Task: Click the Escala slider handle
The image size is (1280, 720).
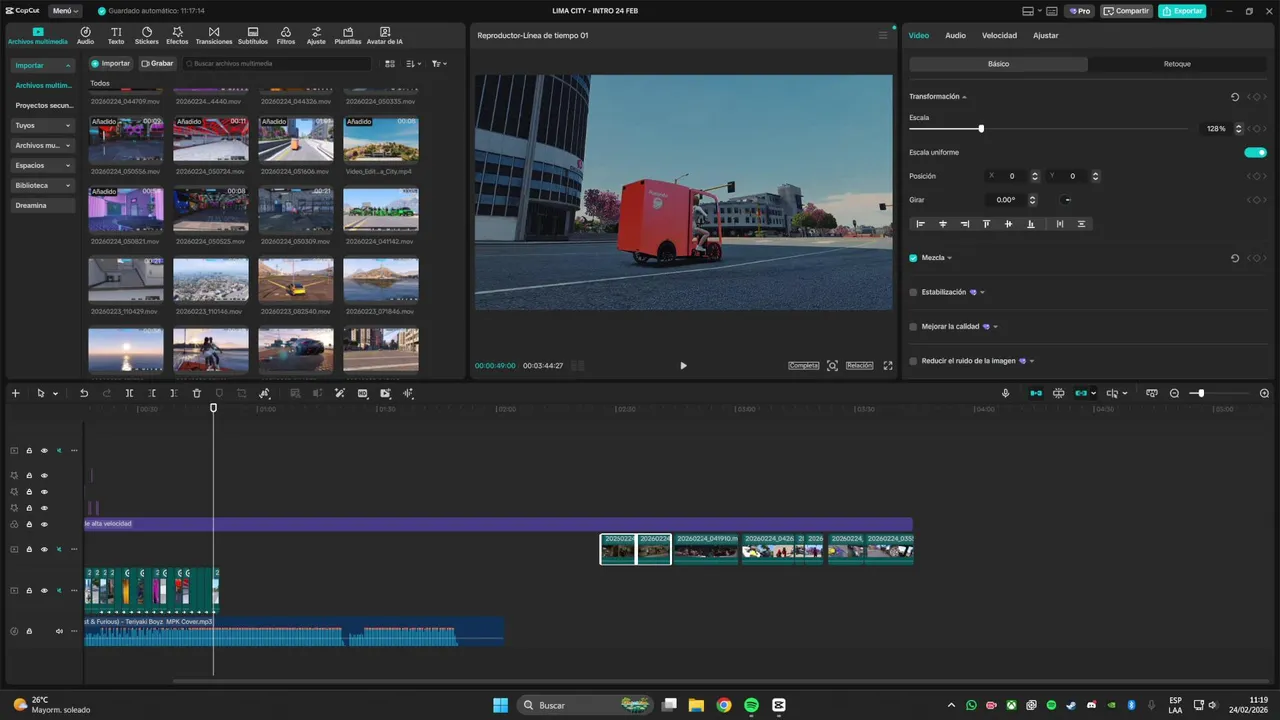Action: [981, 129]
